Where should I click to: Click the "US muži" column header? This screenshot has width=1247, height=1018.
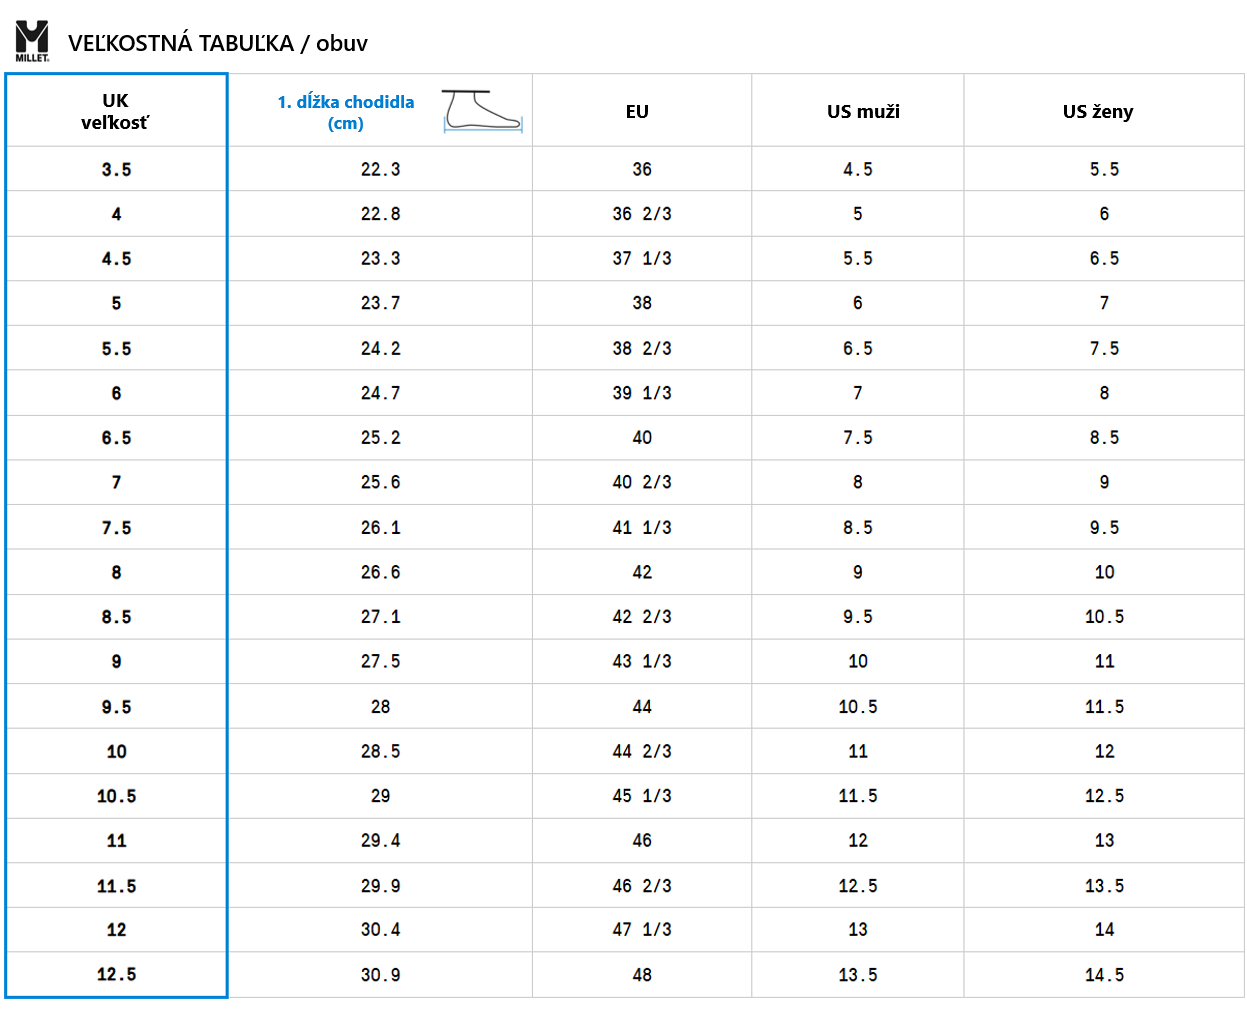(863, 112)
